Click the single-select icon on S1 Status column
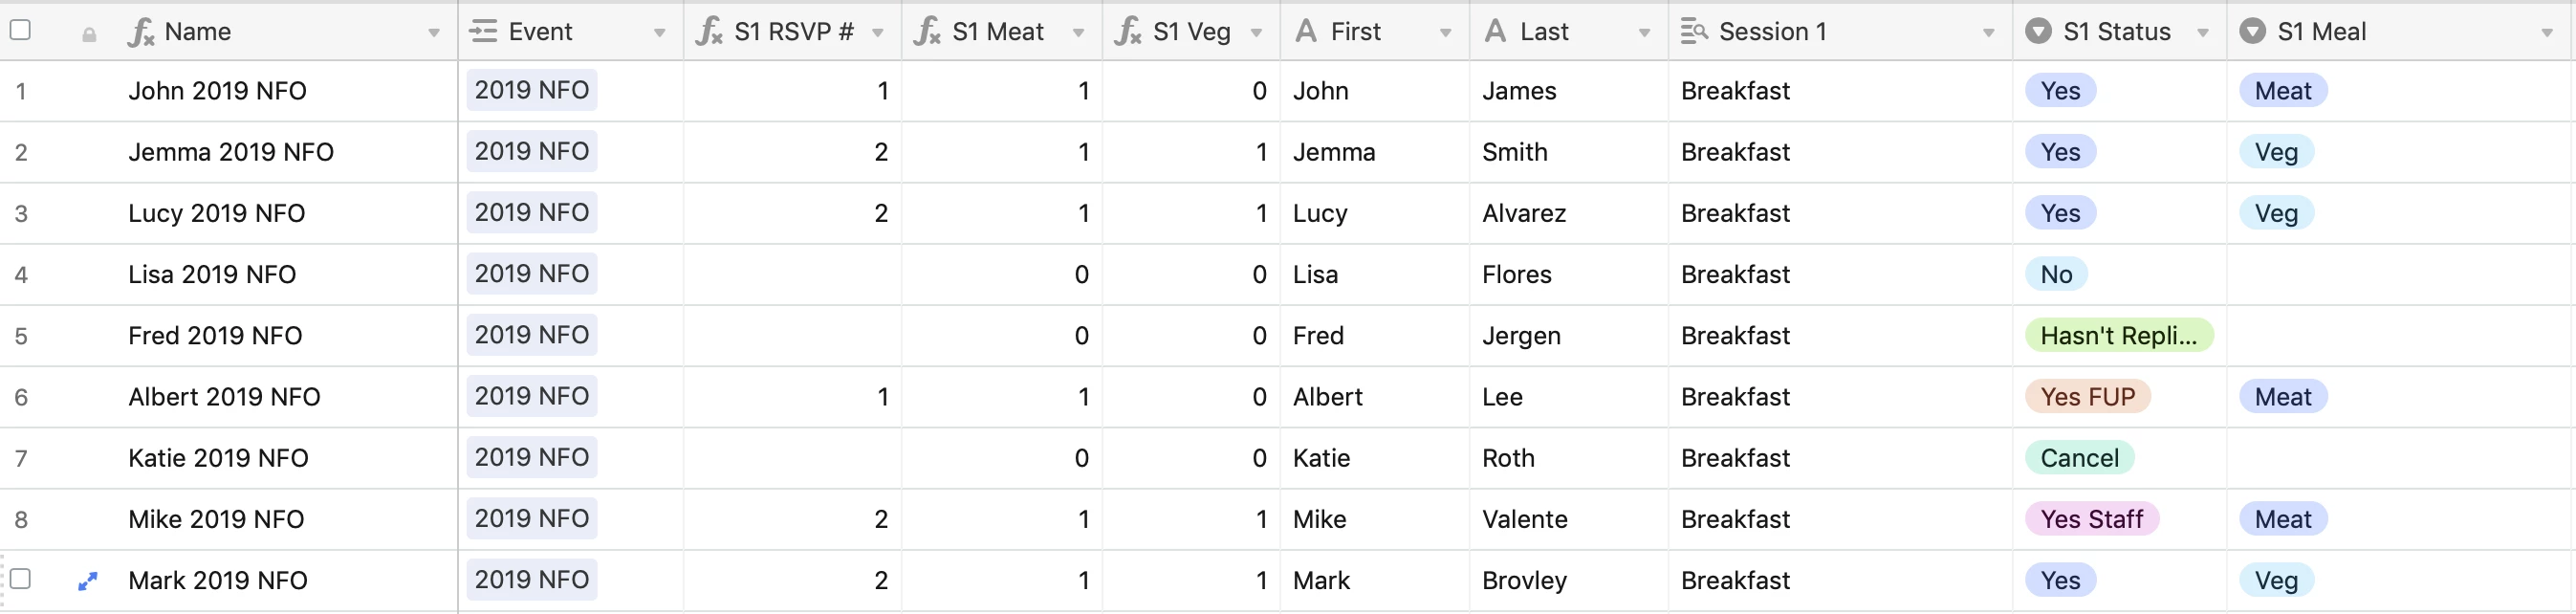2576x614 pixels. pos(2038,32)
